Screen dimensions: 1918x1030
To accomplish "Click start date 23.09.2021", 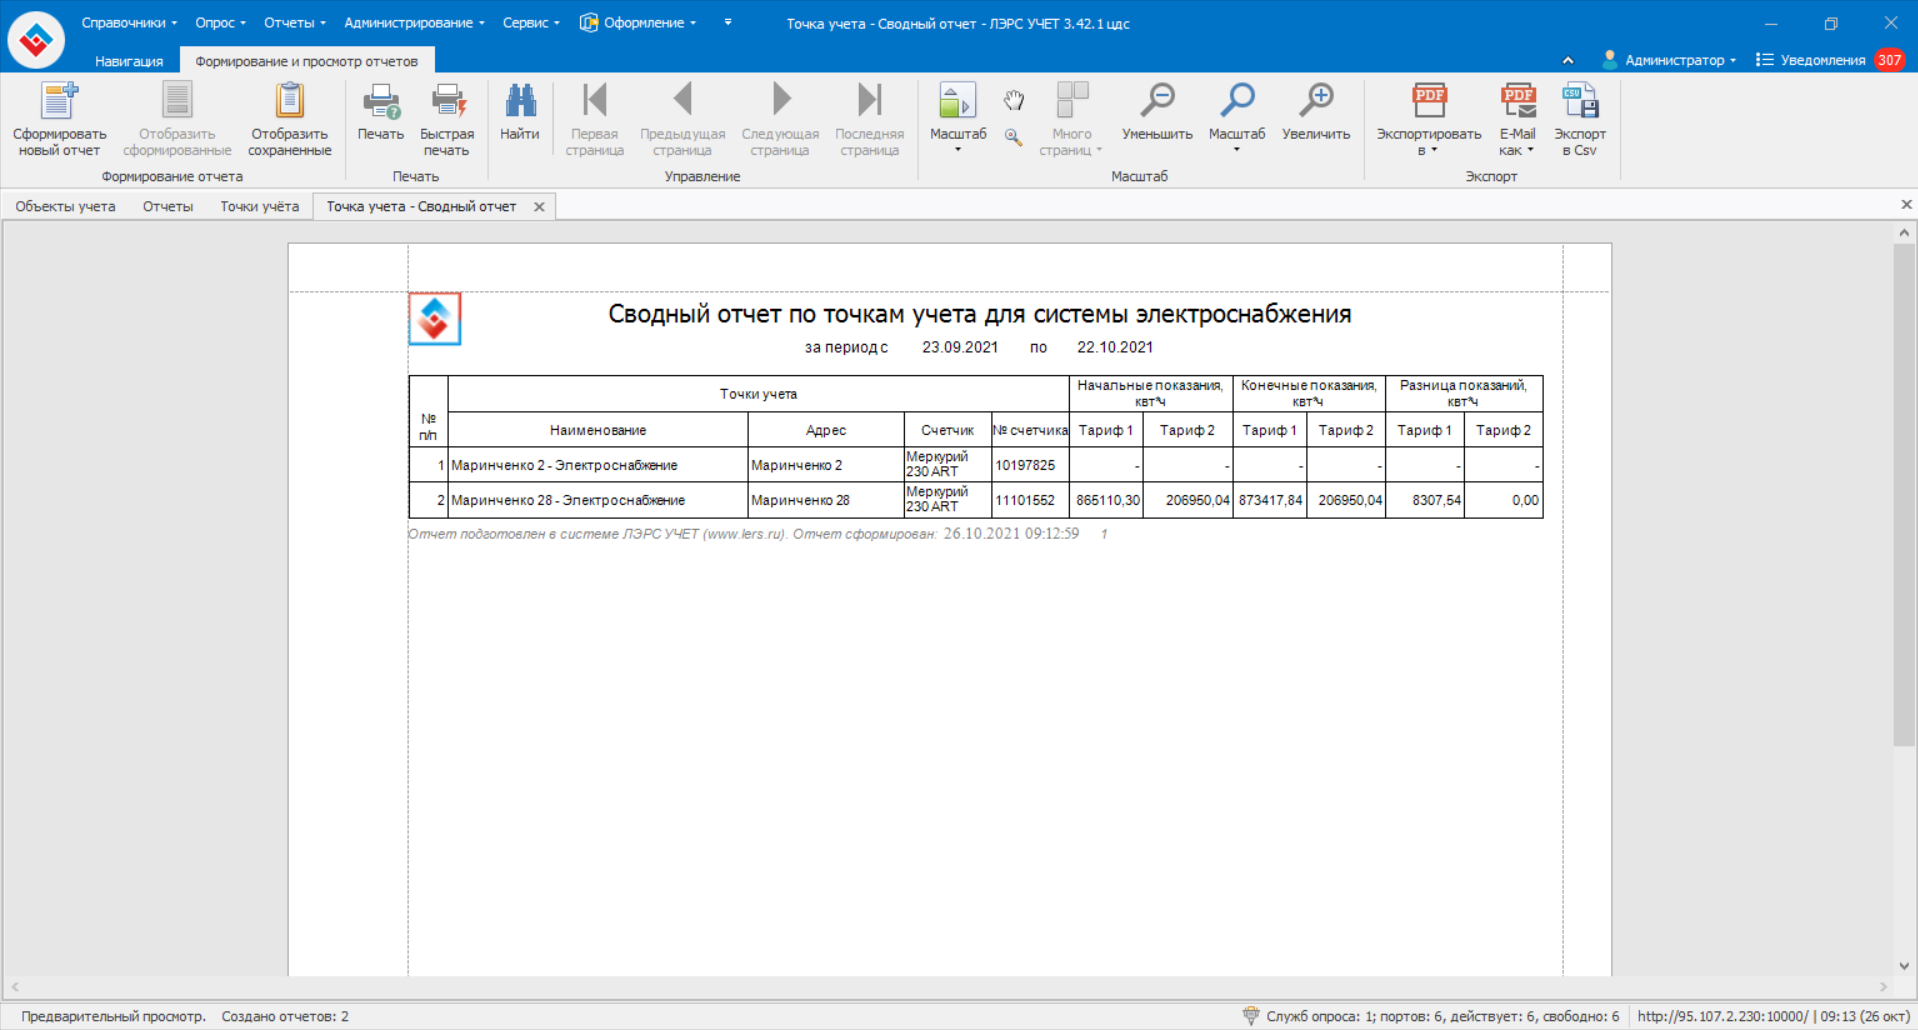I will pos(960,347).
